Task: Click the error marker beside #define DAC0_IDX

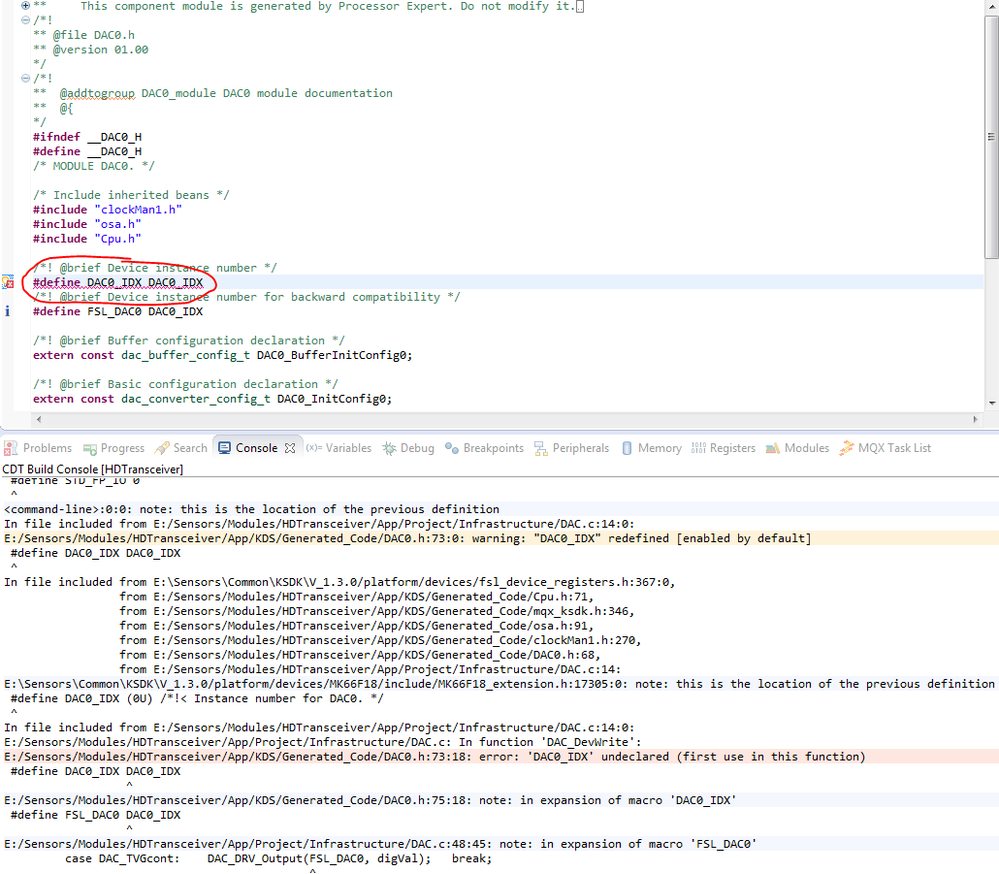Action: point(8,282)
